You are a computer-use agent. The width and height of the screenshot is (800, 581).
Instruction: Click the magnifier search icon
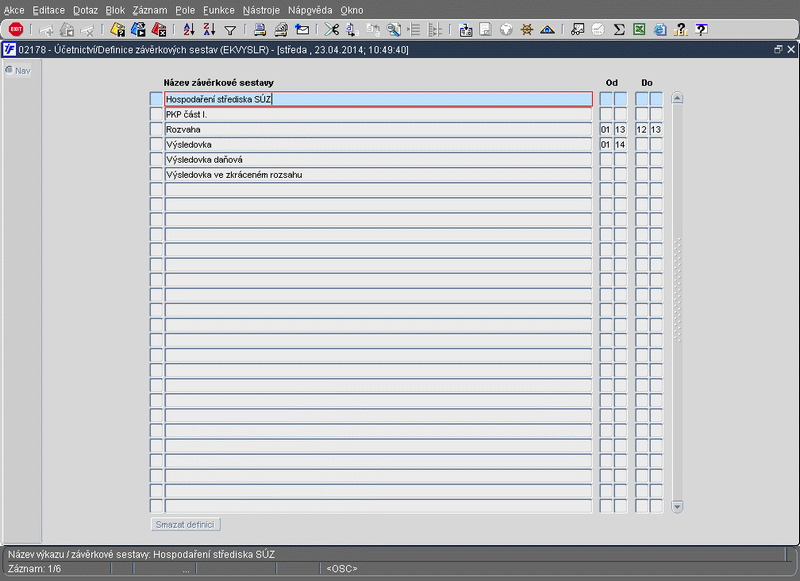coord(393,30)
